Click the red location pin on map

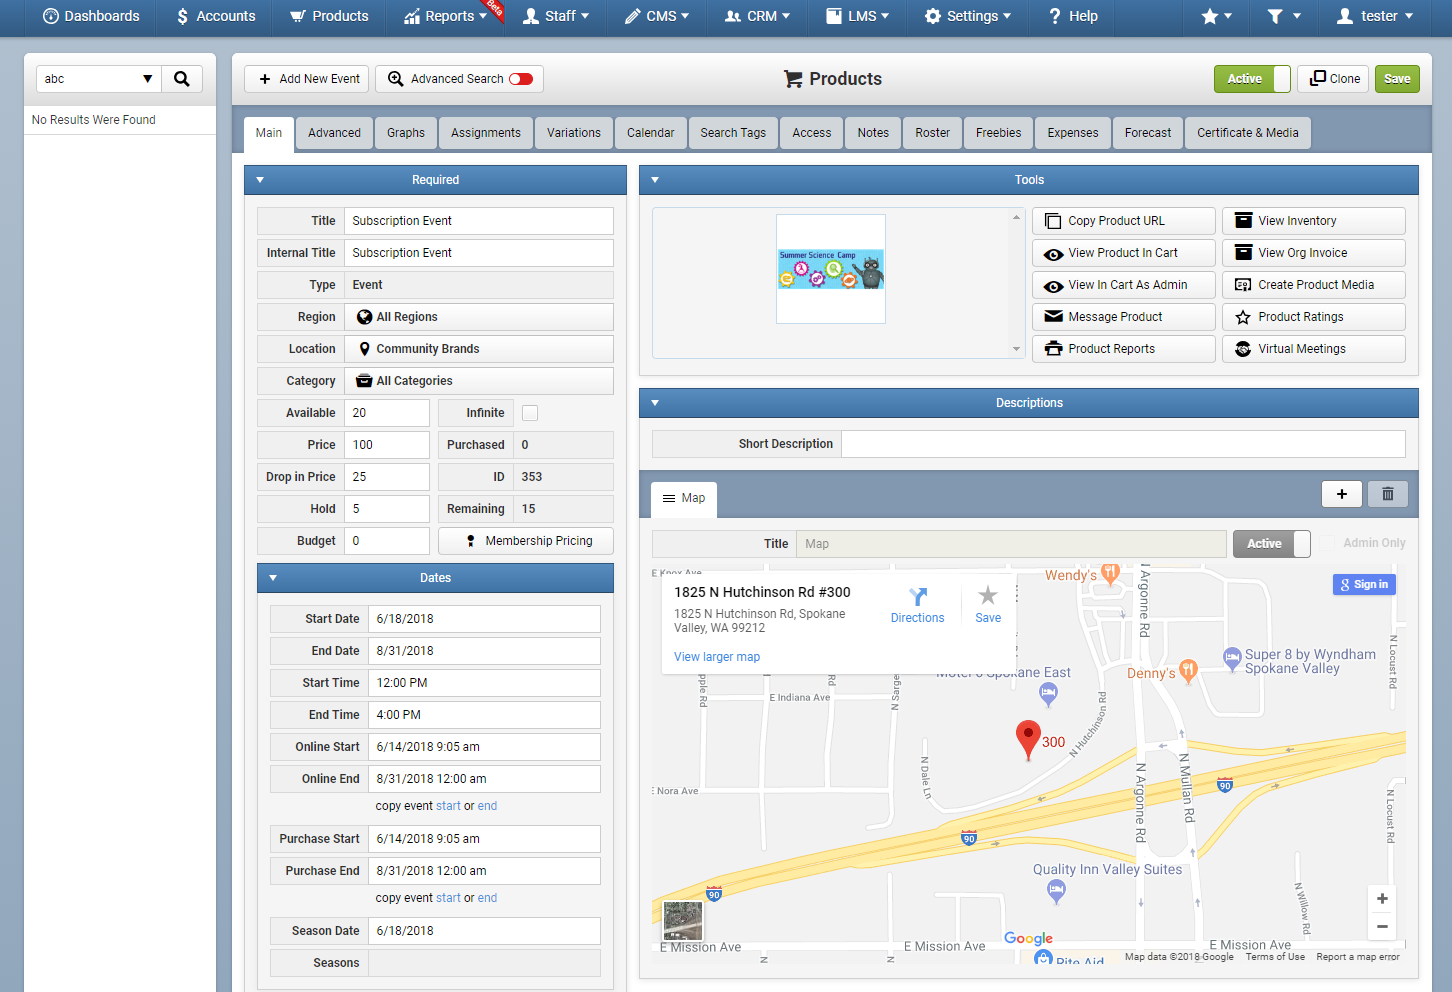(x=1028, y=740)
